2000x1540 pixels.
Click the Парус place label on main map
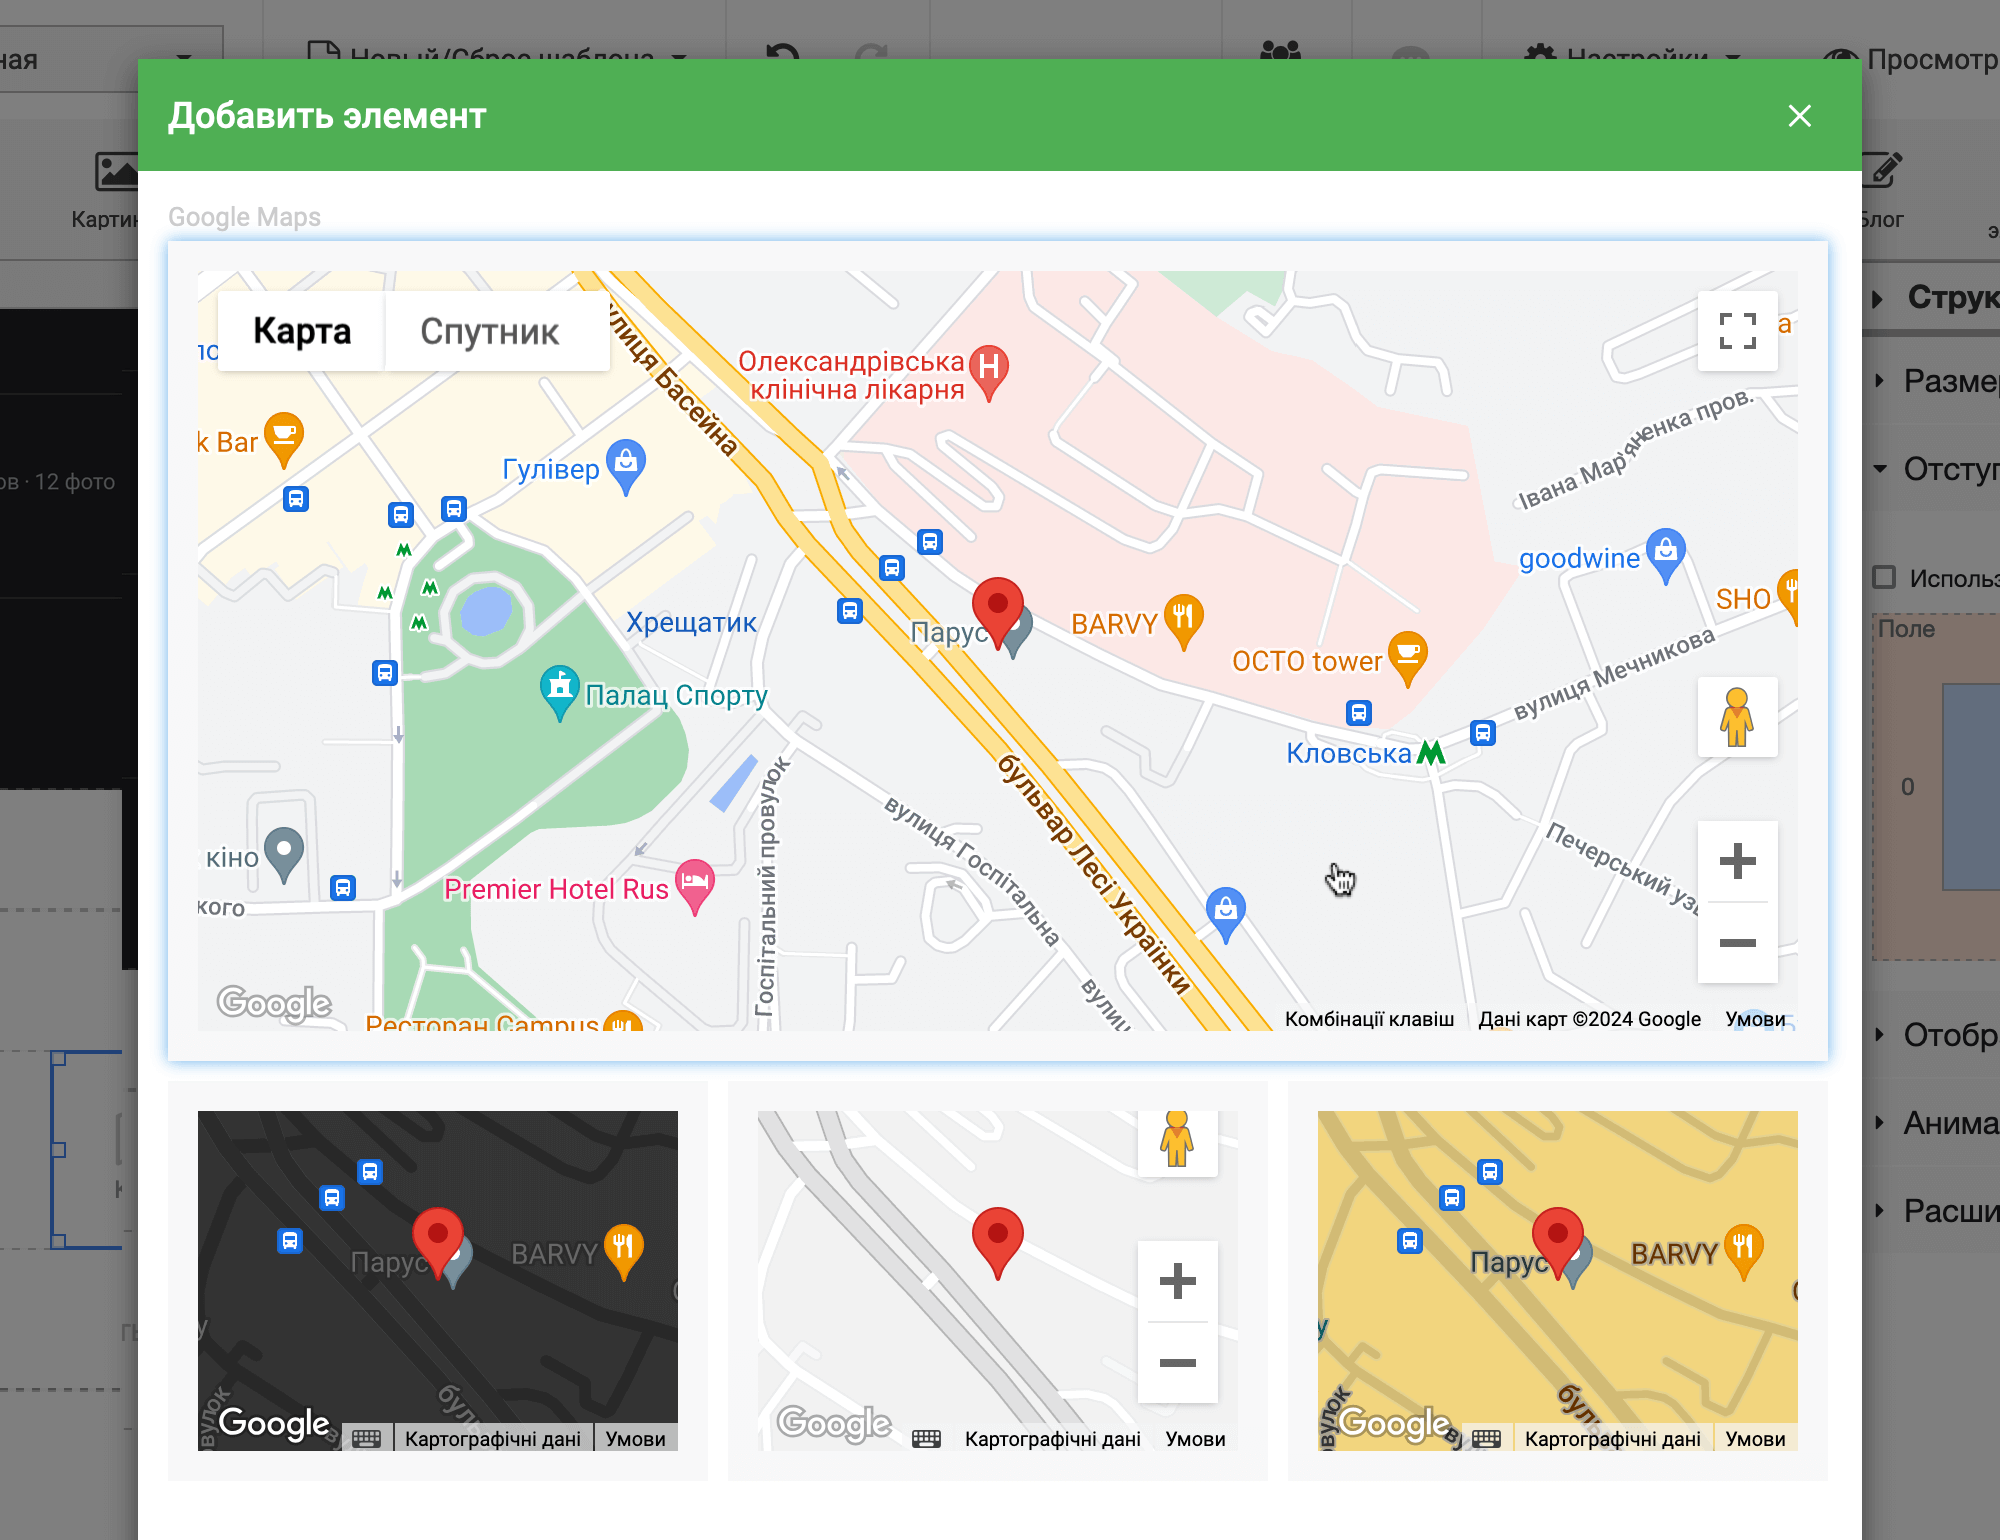(x=948, y=633)
